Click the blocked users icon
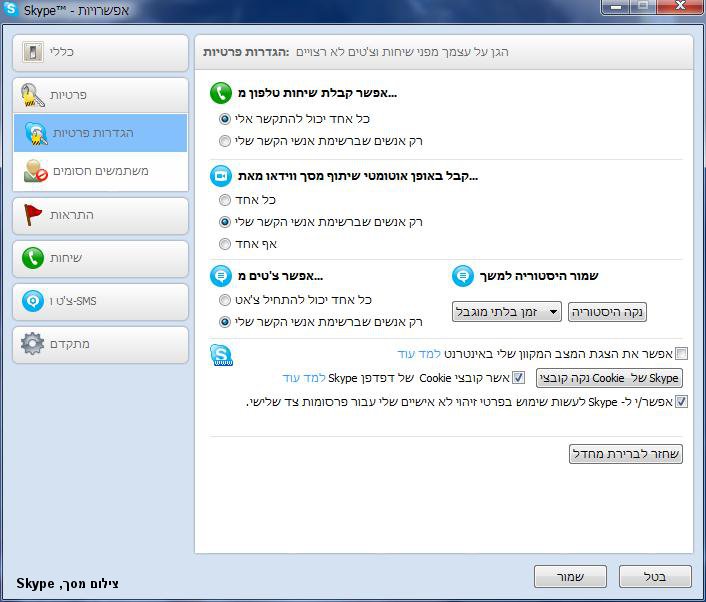This screenshot has width=706, height=602. 36,171
